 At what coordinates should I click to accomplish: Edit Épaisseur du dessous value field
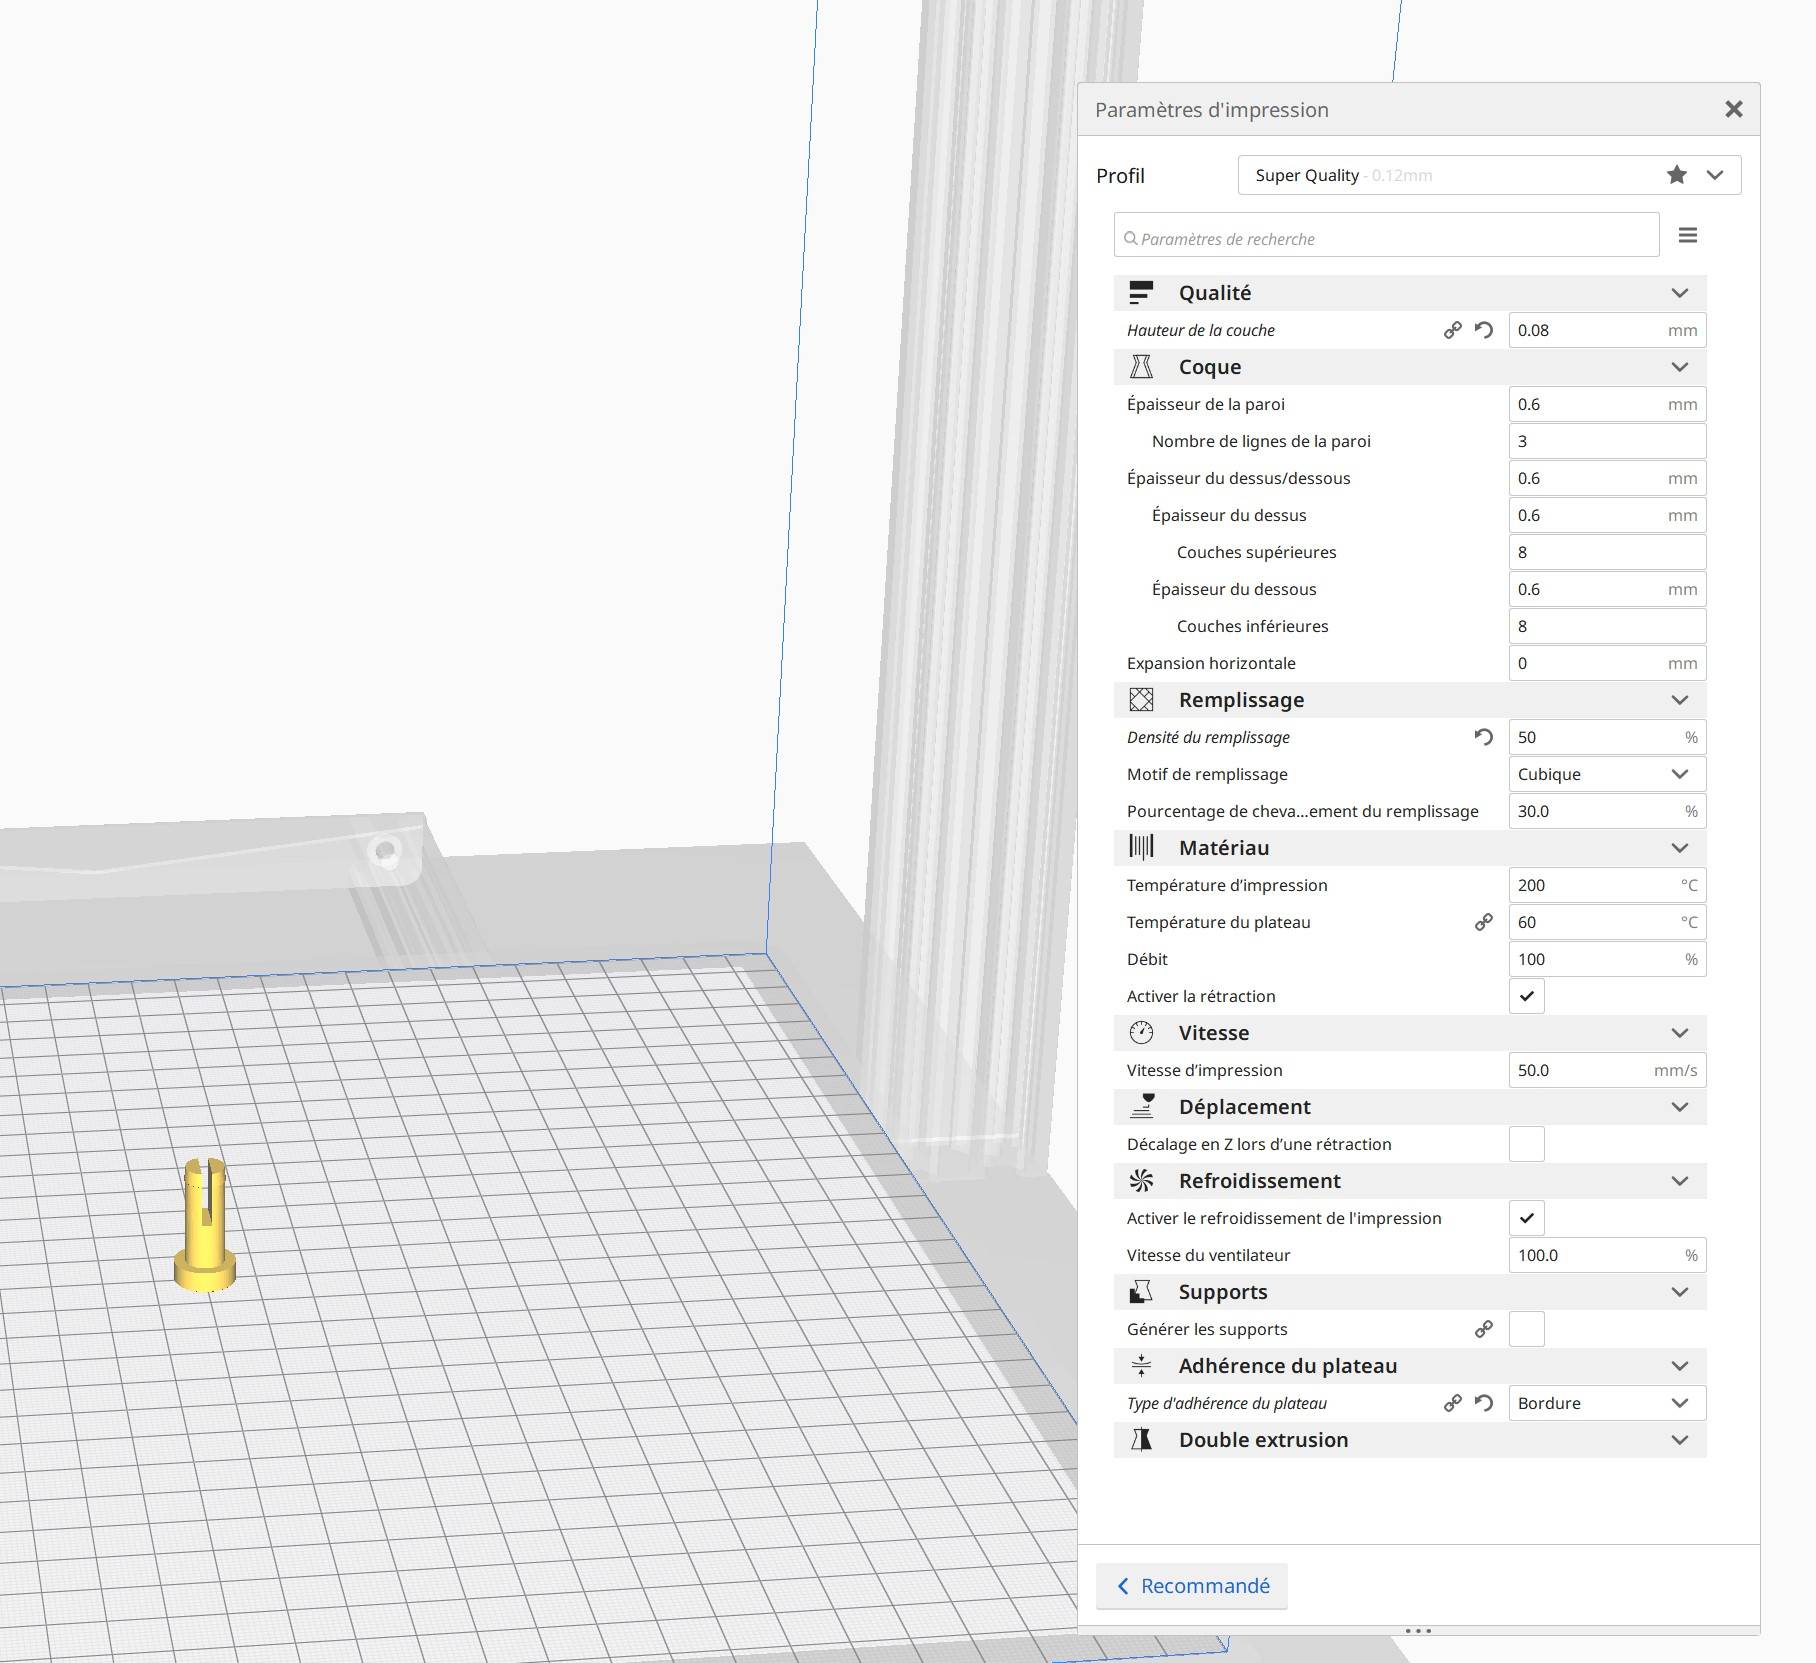tap(1607, 589)
